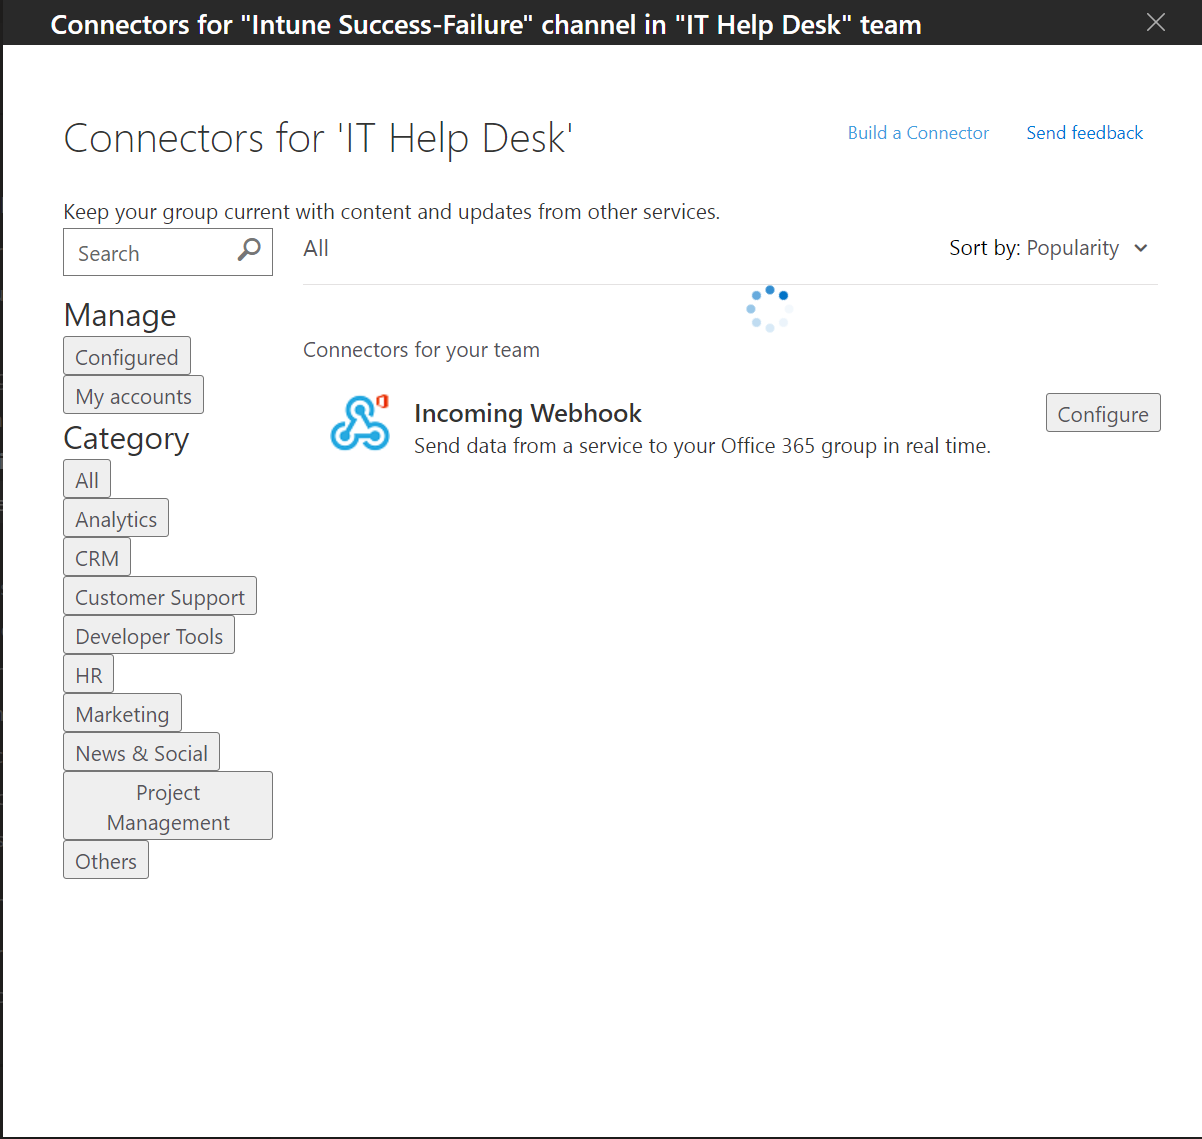Filter connectors by Marketing
1202x1139 pixels.
[122, 713]
